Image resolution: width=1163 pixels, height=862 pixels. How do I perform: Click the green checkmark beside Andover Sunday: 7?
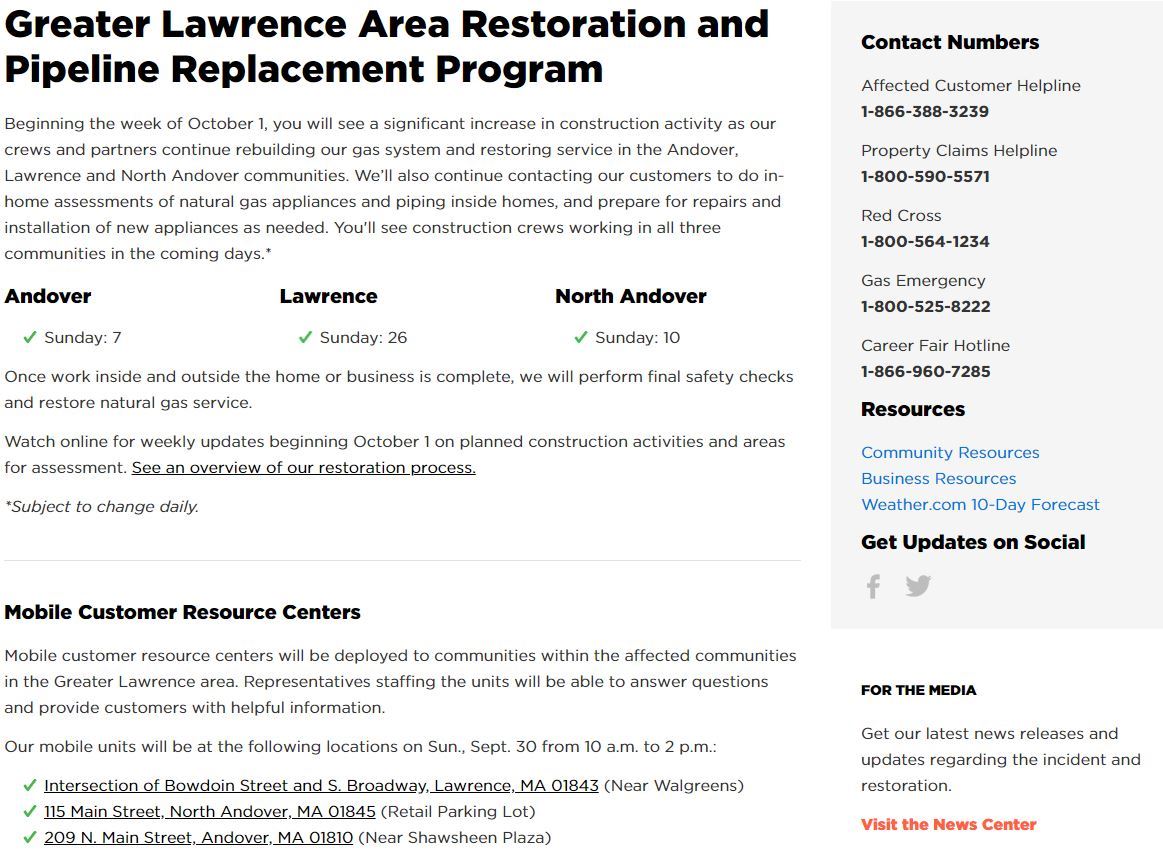[30, 338]
